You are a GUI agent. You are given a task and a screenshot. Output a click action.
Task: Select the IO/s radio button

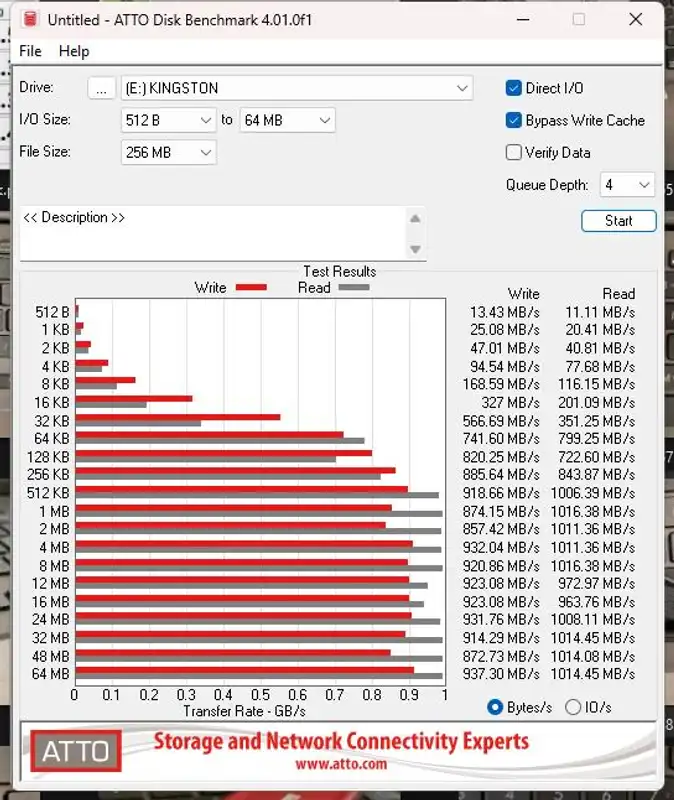[573, 707]
